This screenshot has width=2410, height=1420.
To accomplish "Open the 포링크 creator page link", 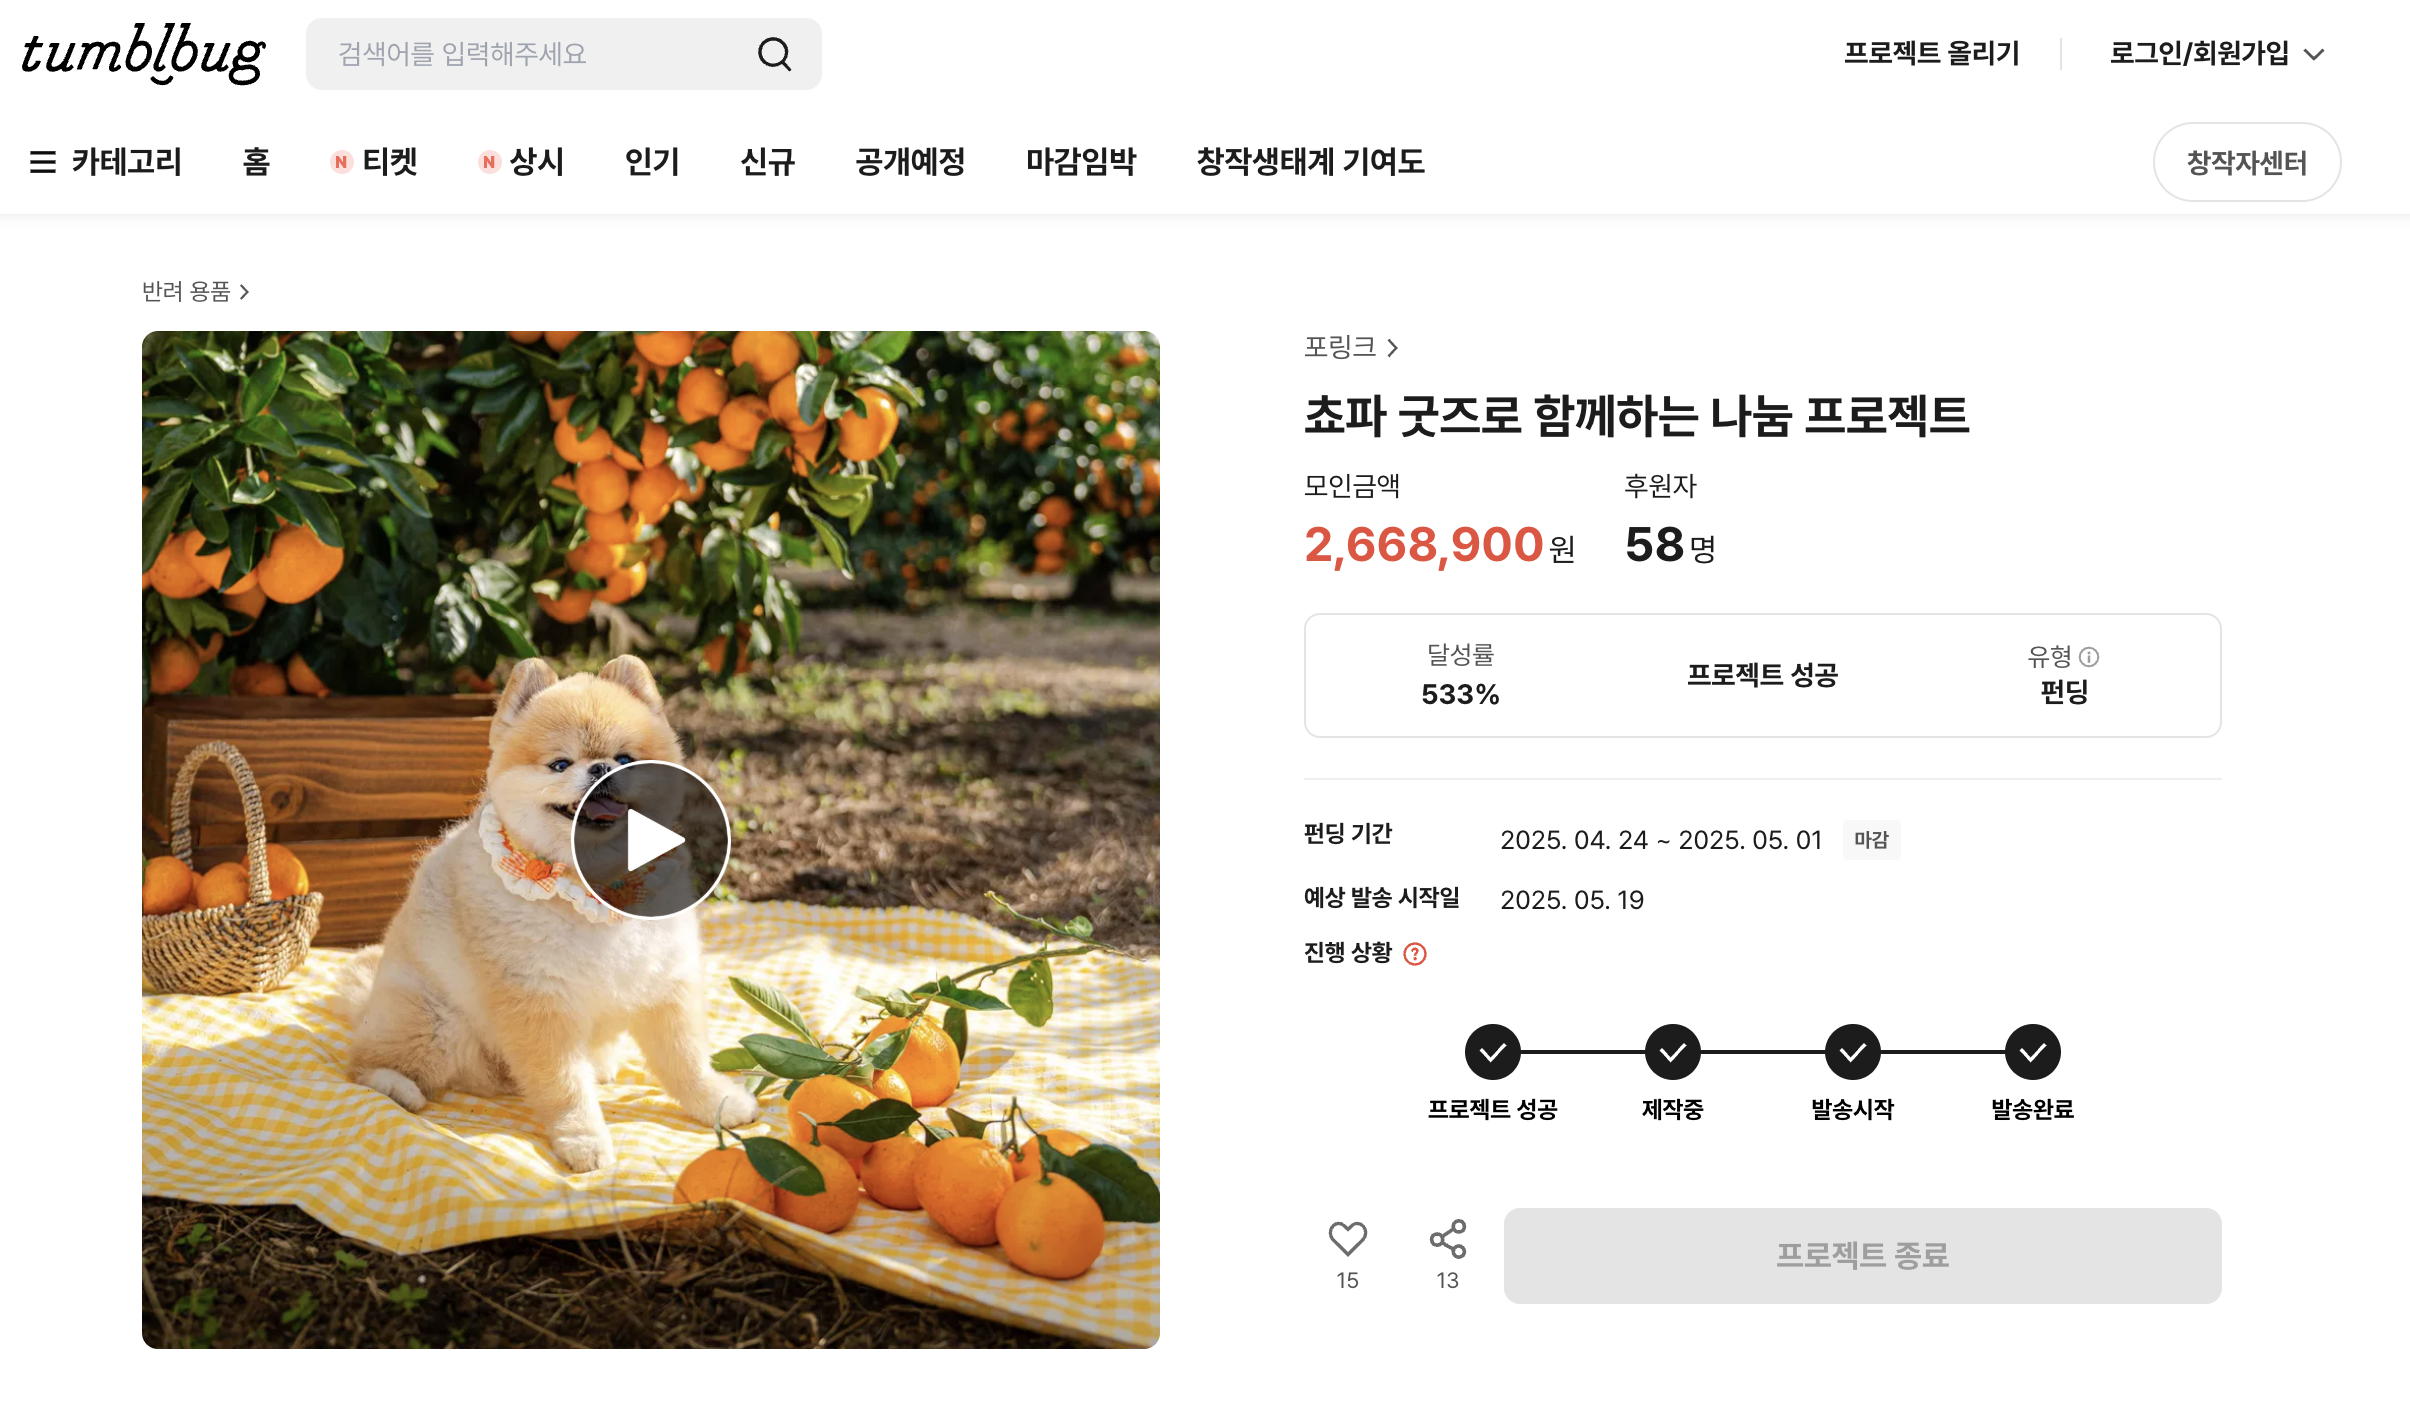I will [1351, 347].
